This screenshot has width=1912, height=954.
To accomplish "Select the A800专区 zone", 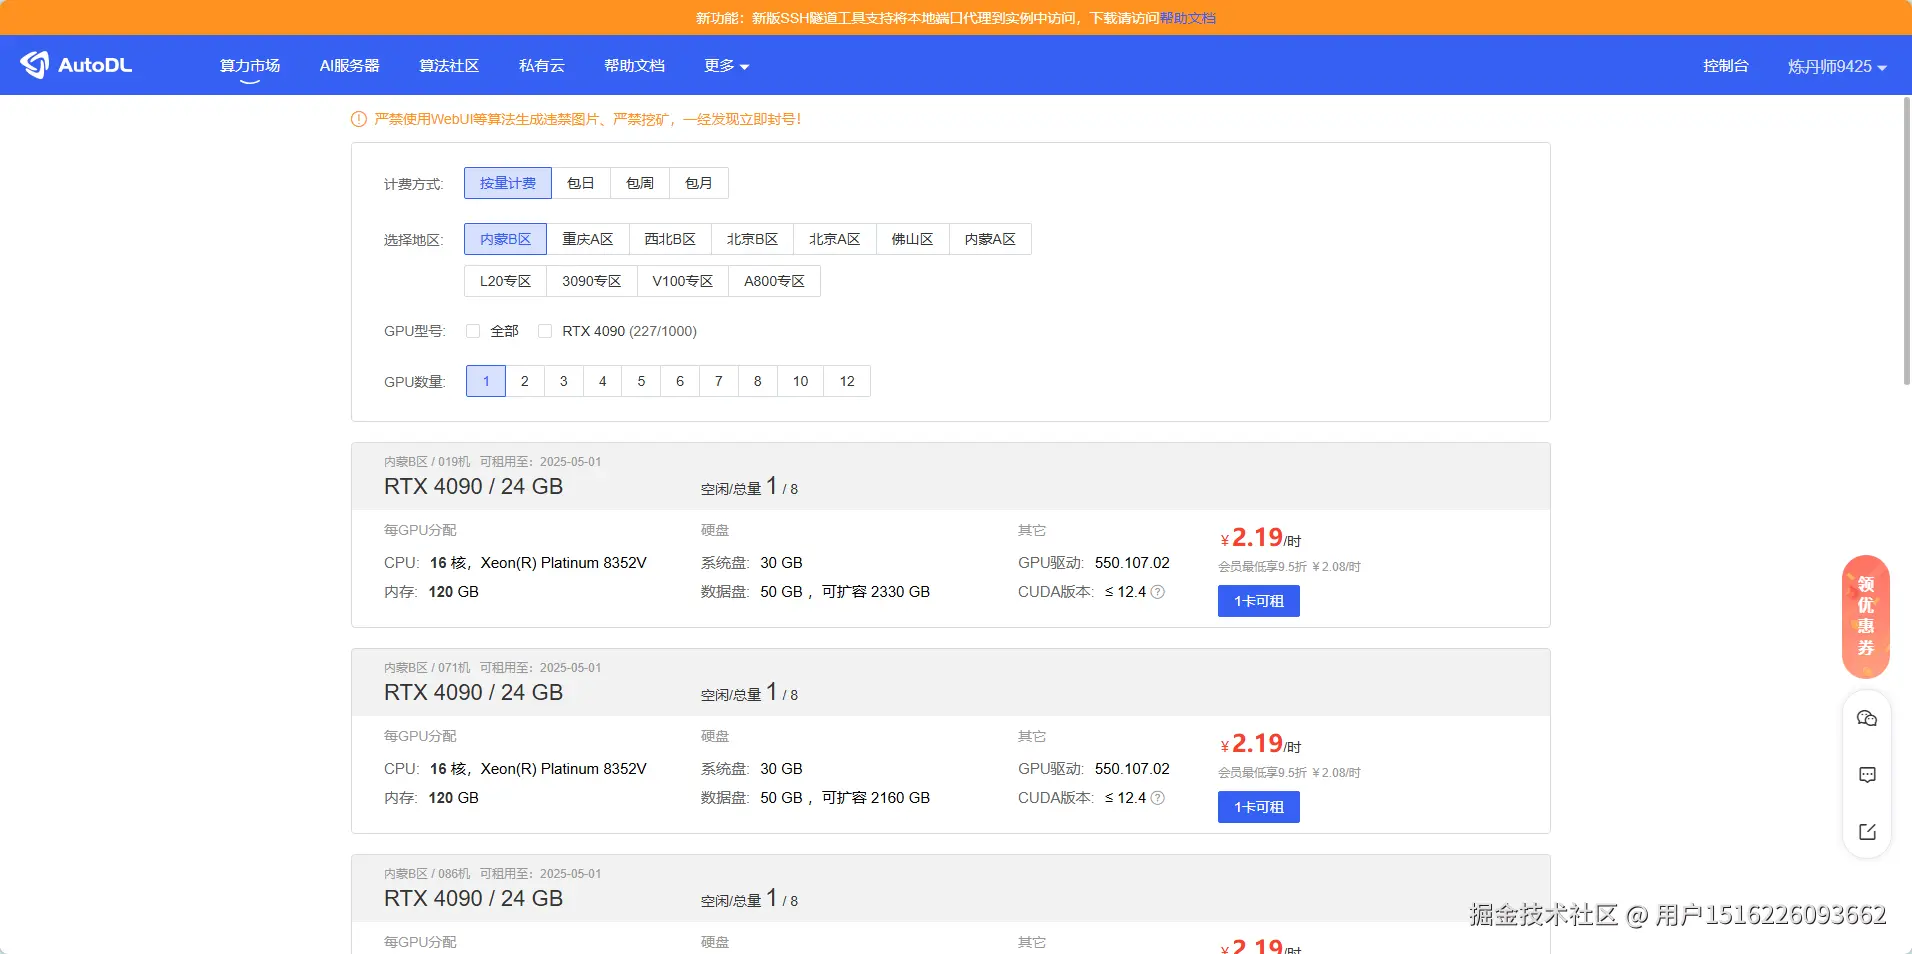I will point(775,281).
